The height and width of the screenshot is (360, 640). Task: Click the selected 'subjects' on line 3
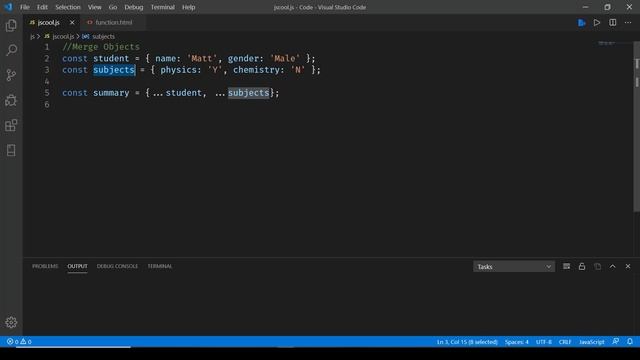[x=113, y=70]
